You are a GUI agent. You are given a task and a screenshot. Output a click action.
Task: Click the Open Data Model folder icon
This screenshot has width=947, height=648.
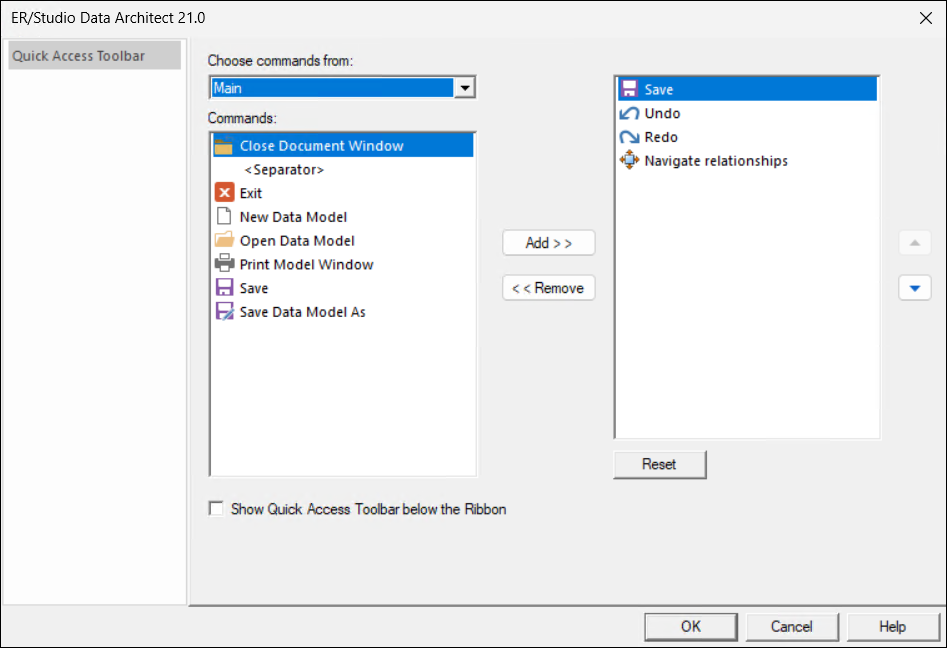click(x=224, y=240)
